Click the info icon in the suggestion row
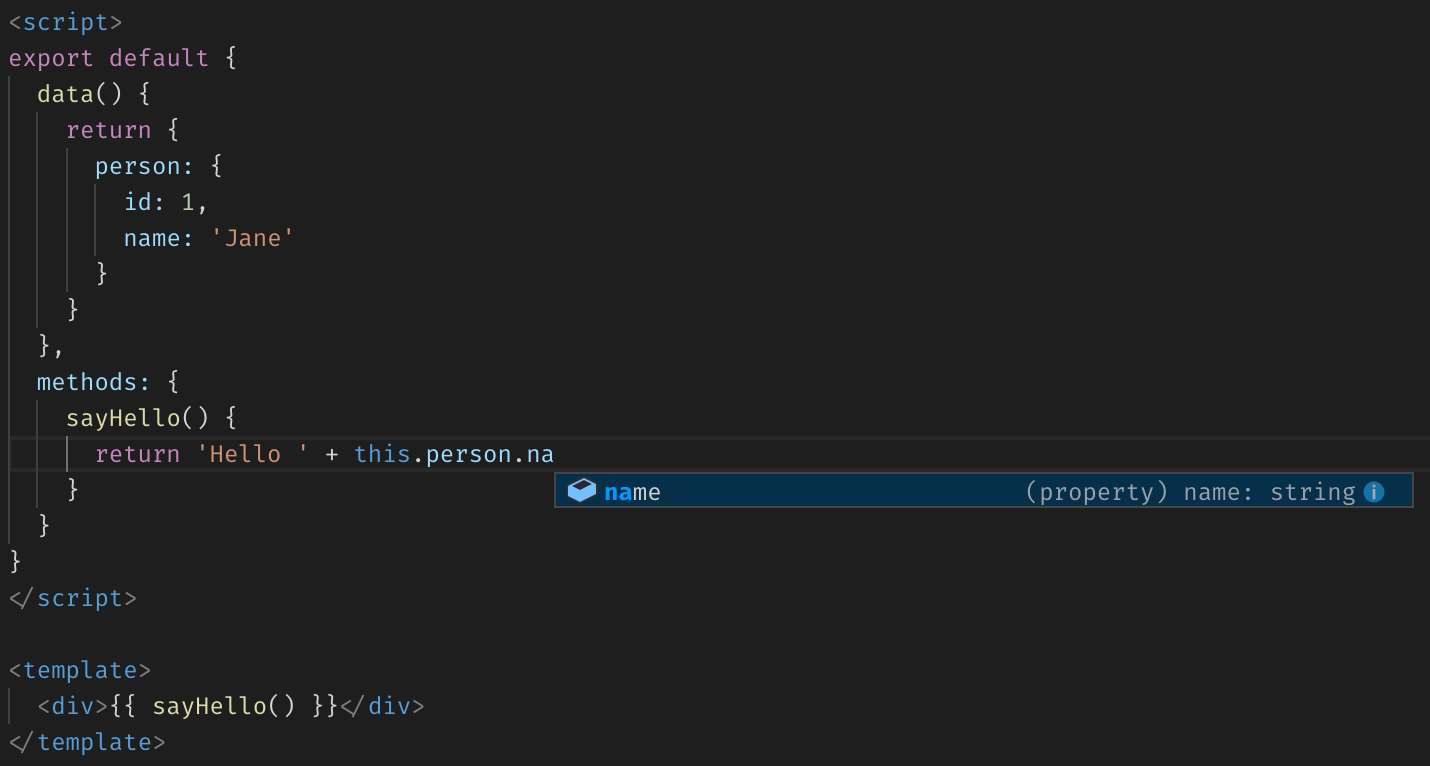Screen dimensions: 1430x766 (x=1374, y=492)
